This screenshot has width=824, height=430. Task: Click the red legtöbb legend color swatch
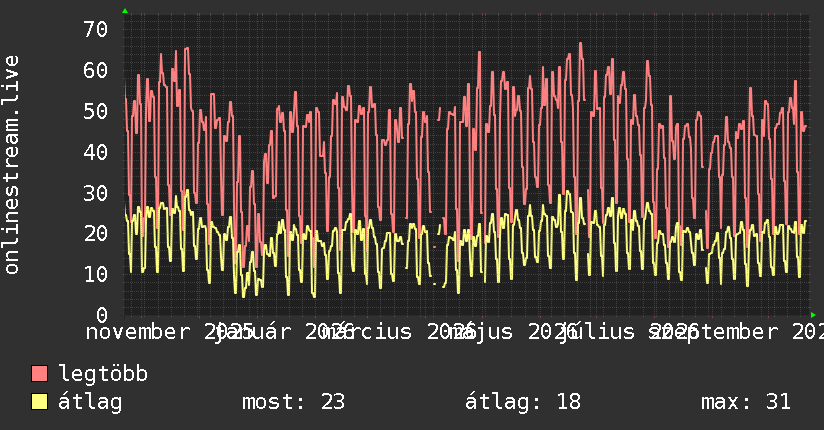tap(40, 374)
